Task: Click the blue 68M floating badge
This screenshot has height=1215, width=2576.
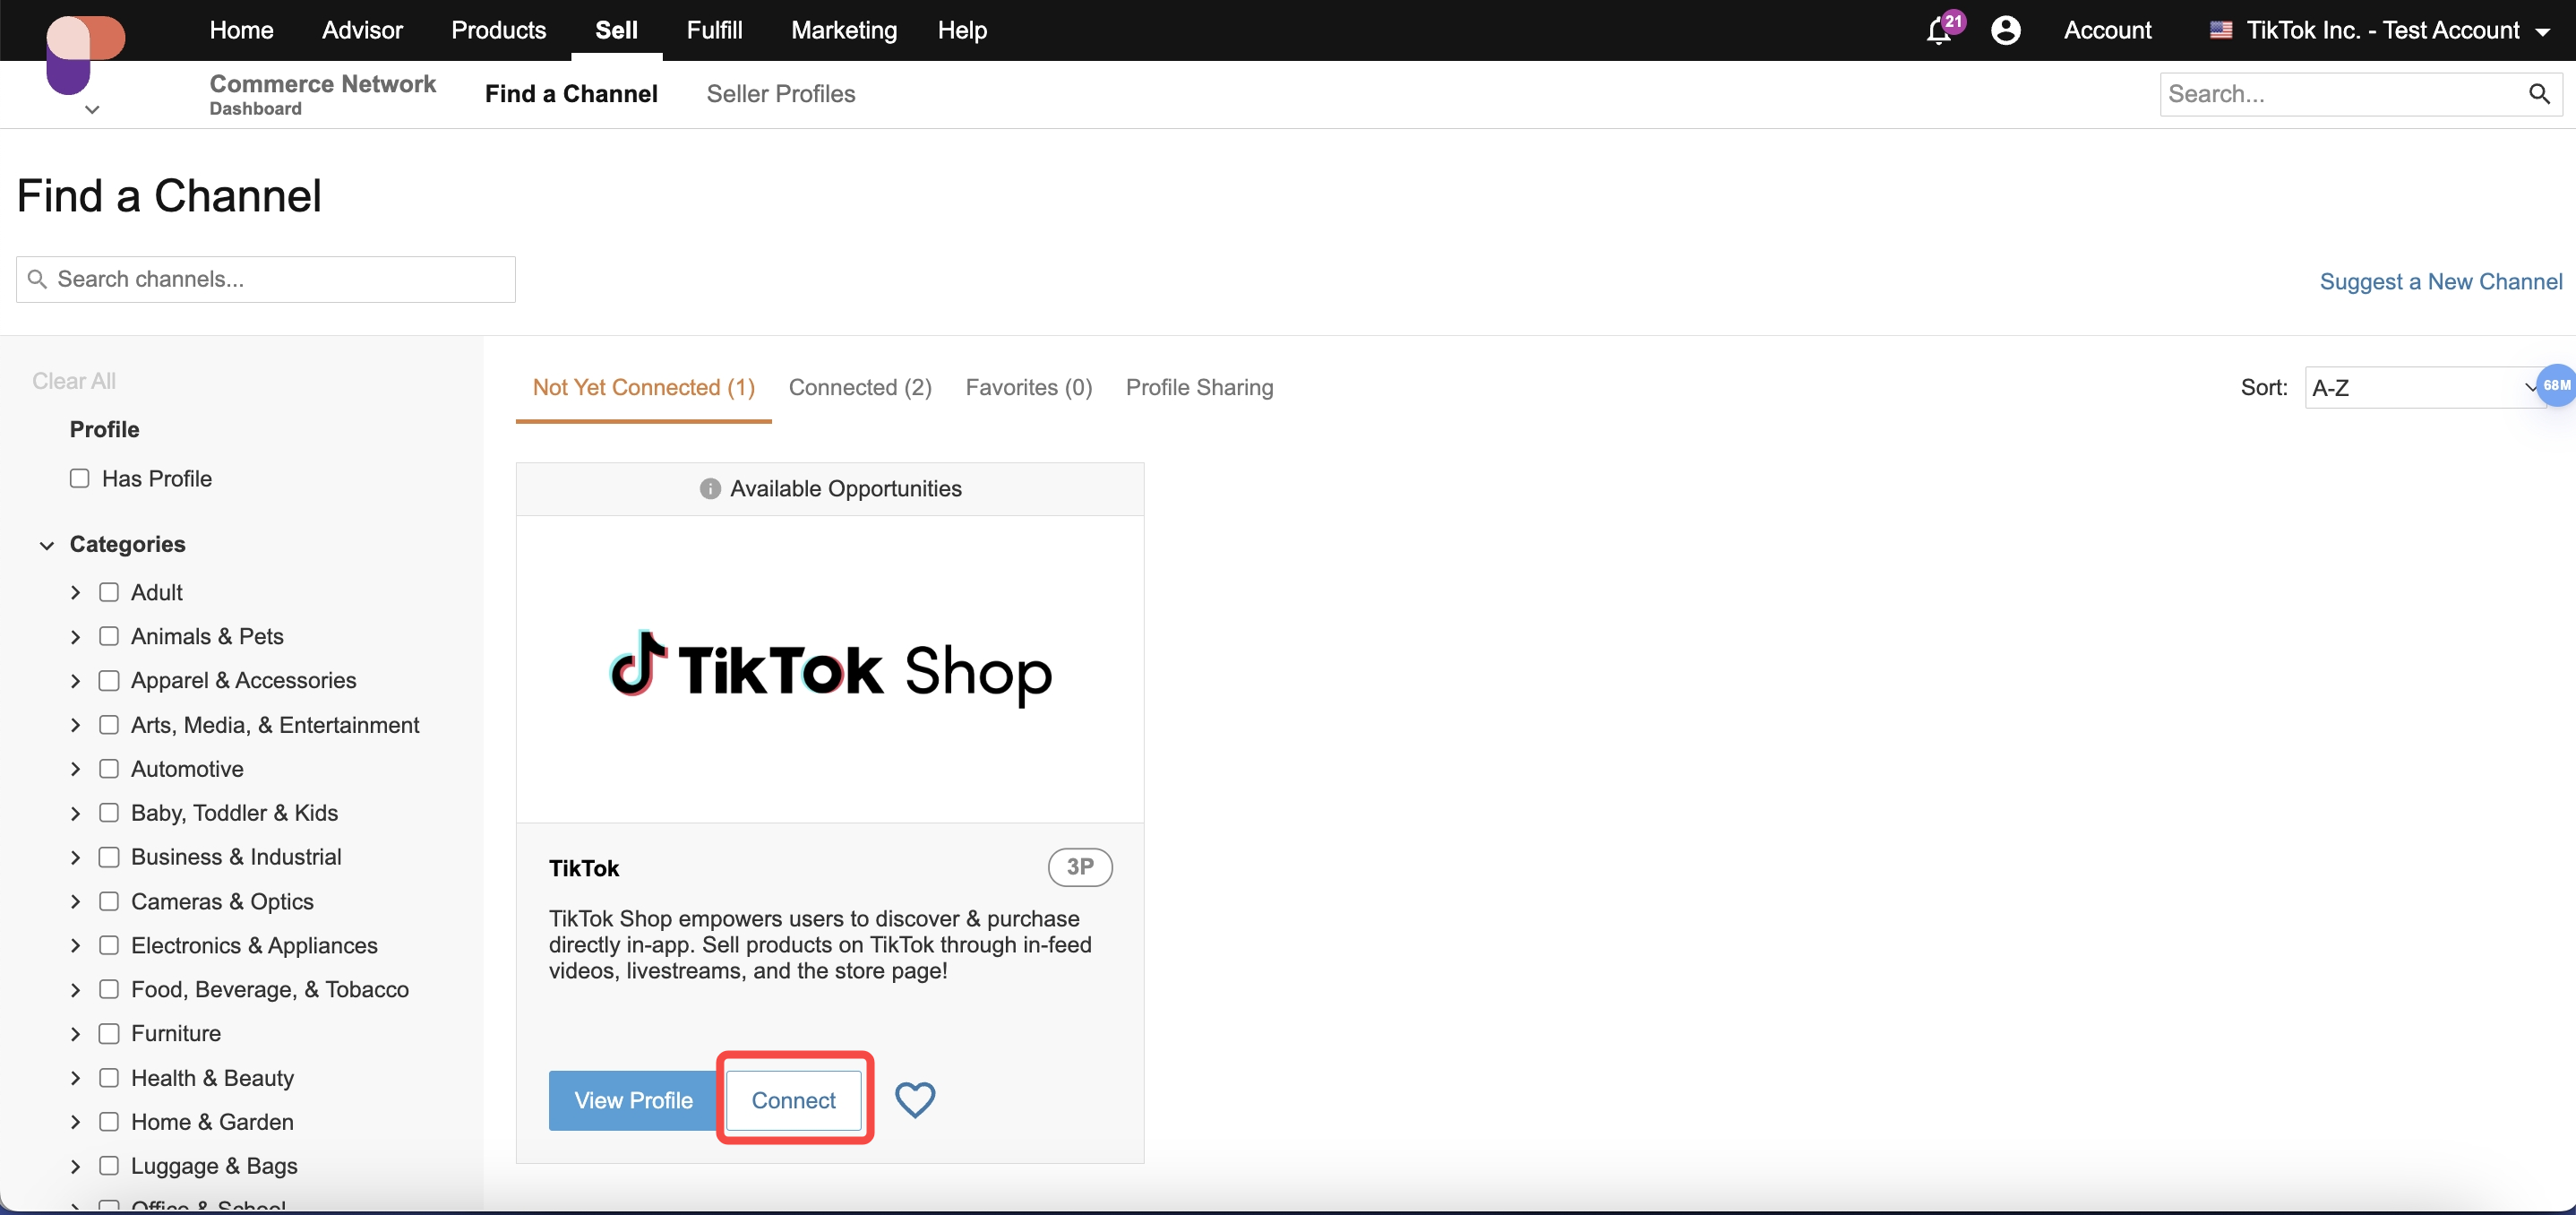Action: [x=2557, y=386]
